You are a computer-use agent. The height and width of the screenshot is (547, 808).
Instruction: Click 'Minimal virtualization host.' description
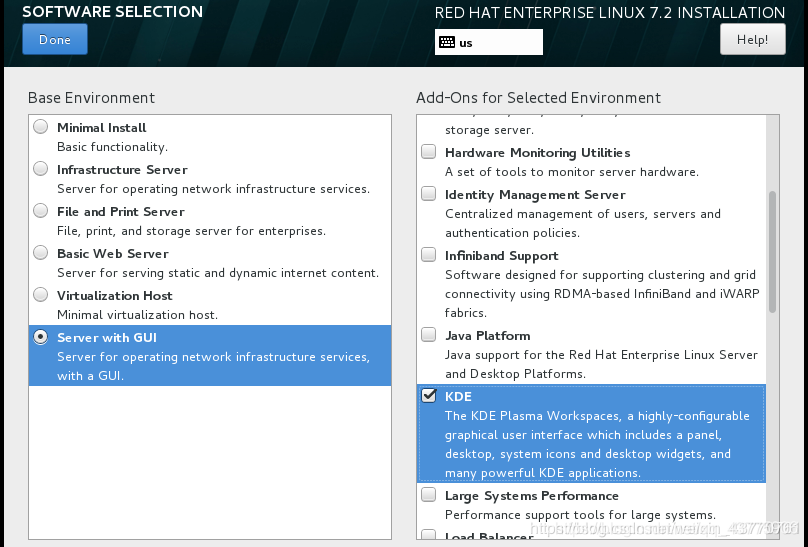138,315
